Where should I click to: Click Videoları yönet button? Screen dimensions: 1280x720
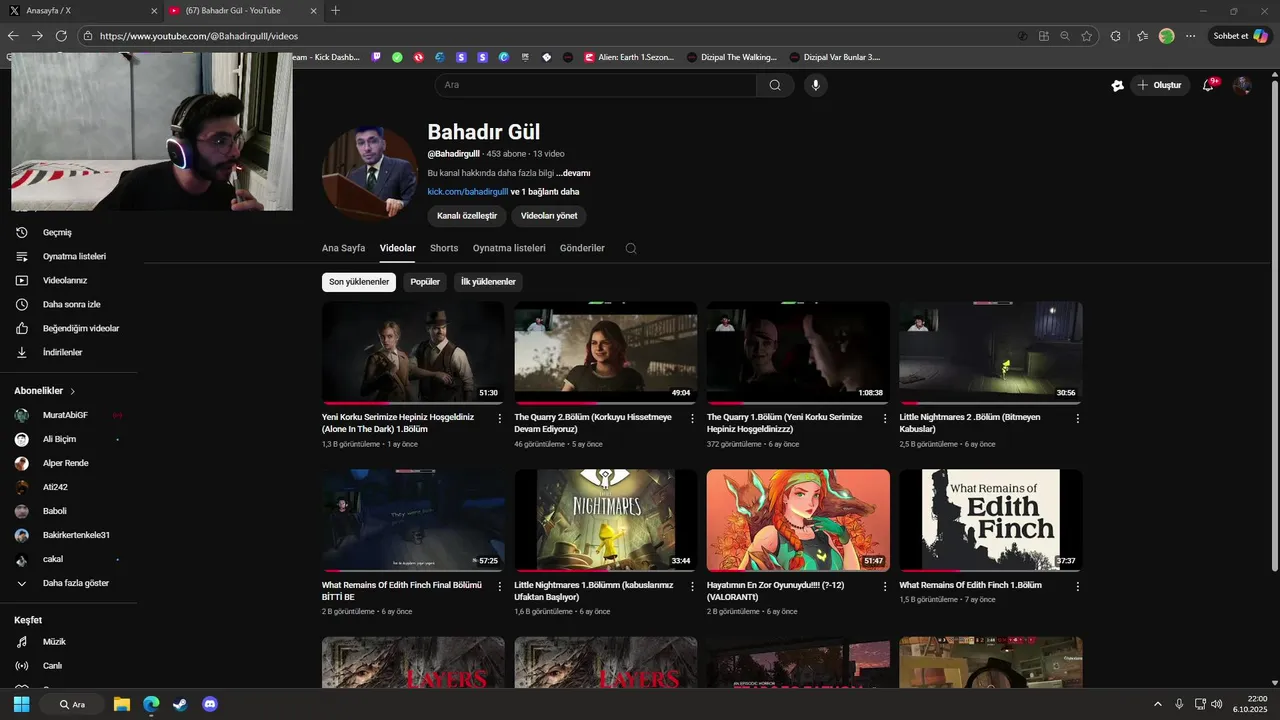pyautogui.click(x=549, y=216)
